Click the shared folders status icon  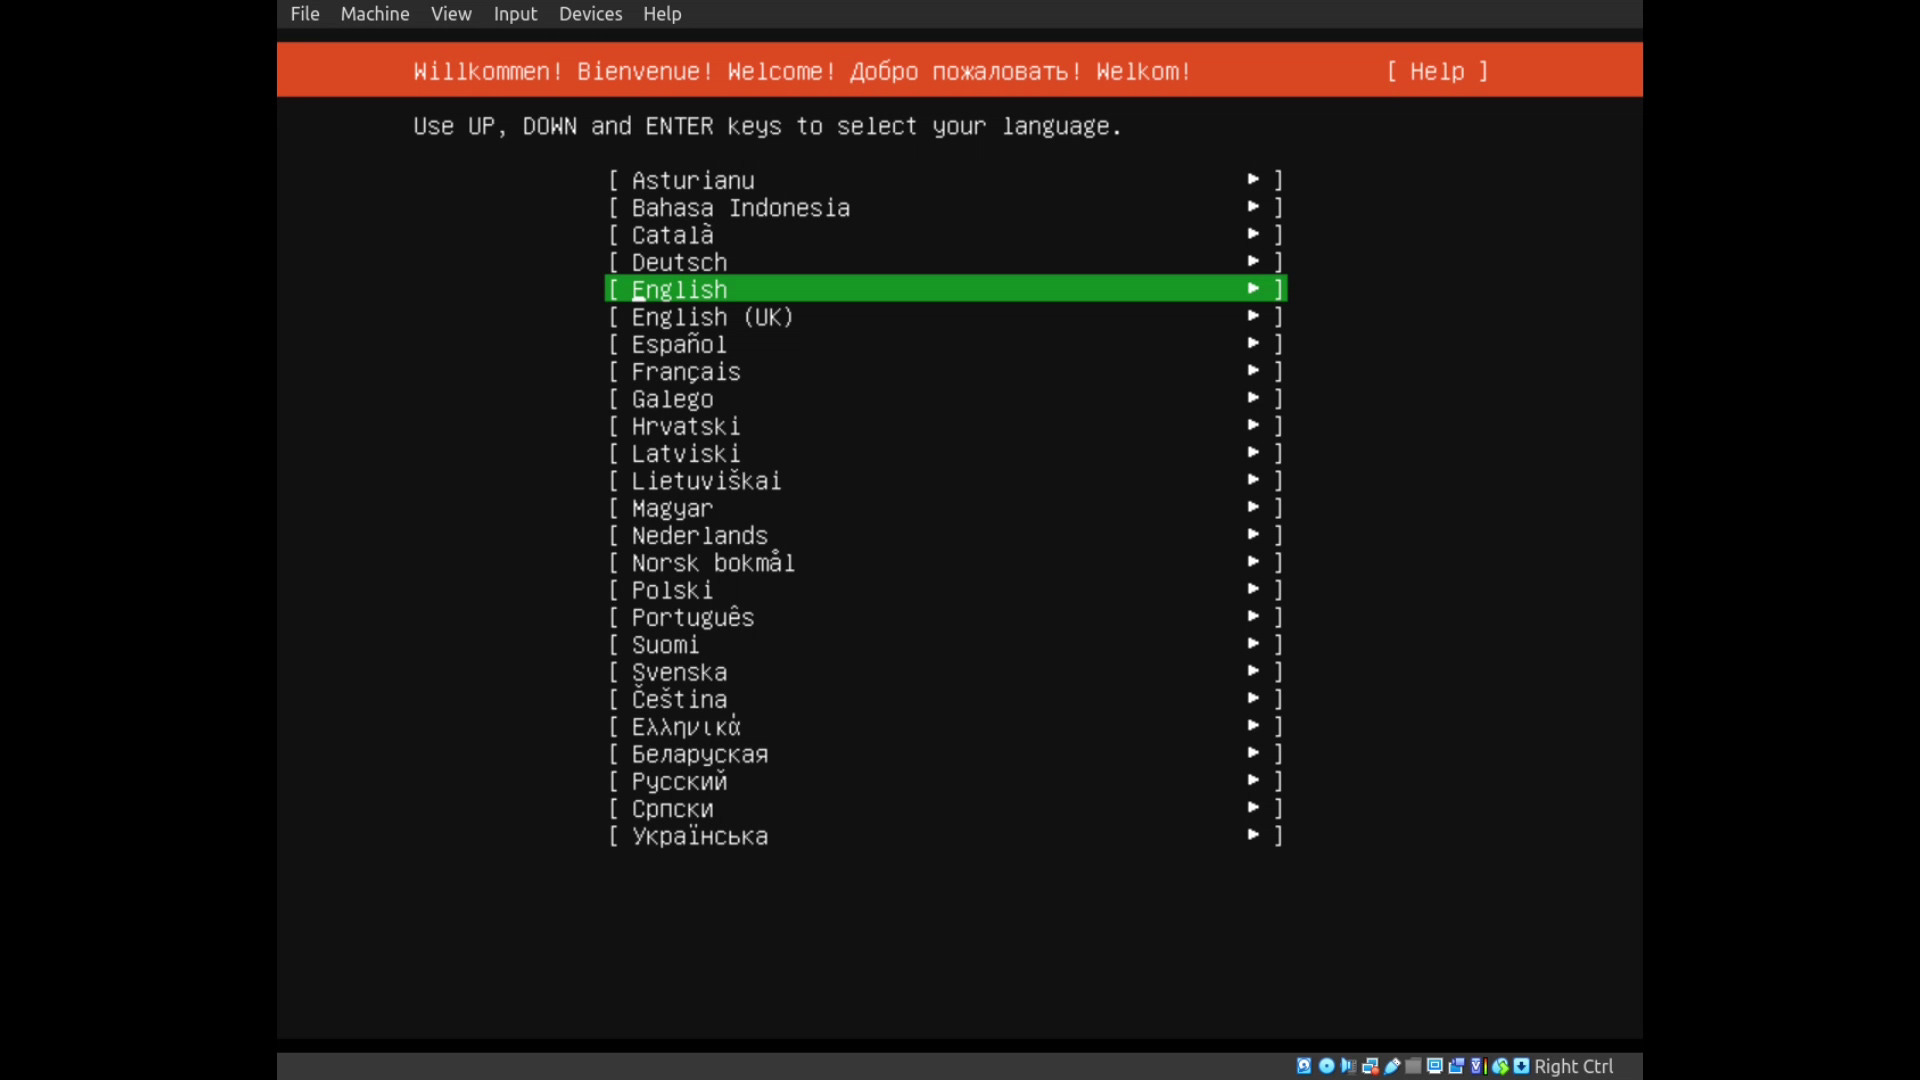pyautogui.click(x=1413, y=1066)
